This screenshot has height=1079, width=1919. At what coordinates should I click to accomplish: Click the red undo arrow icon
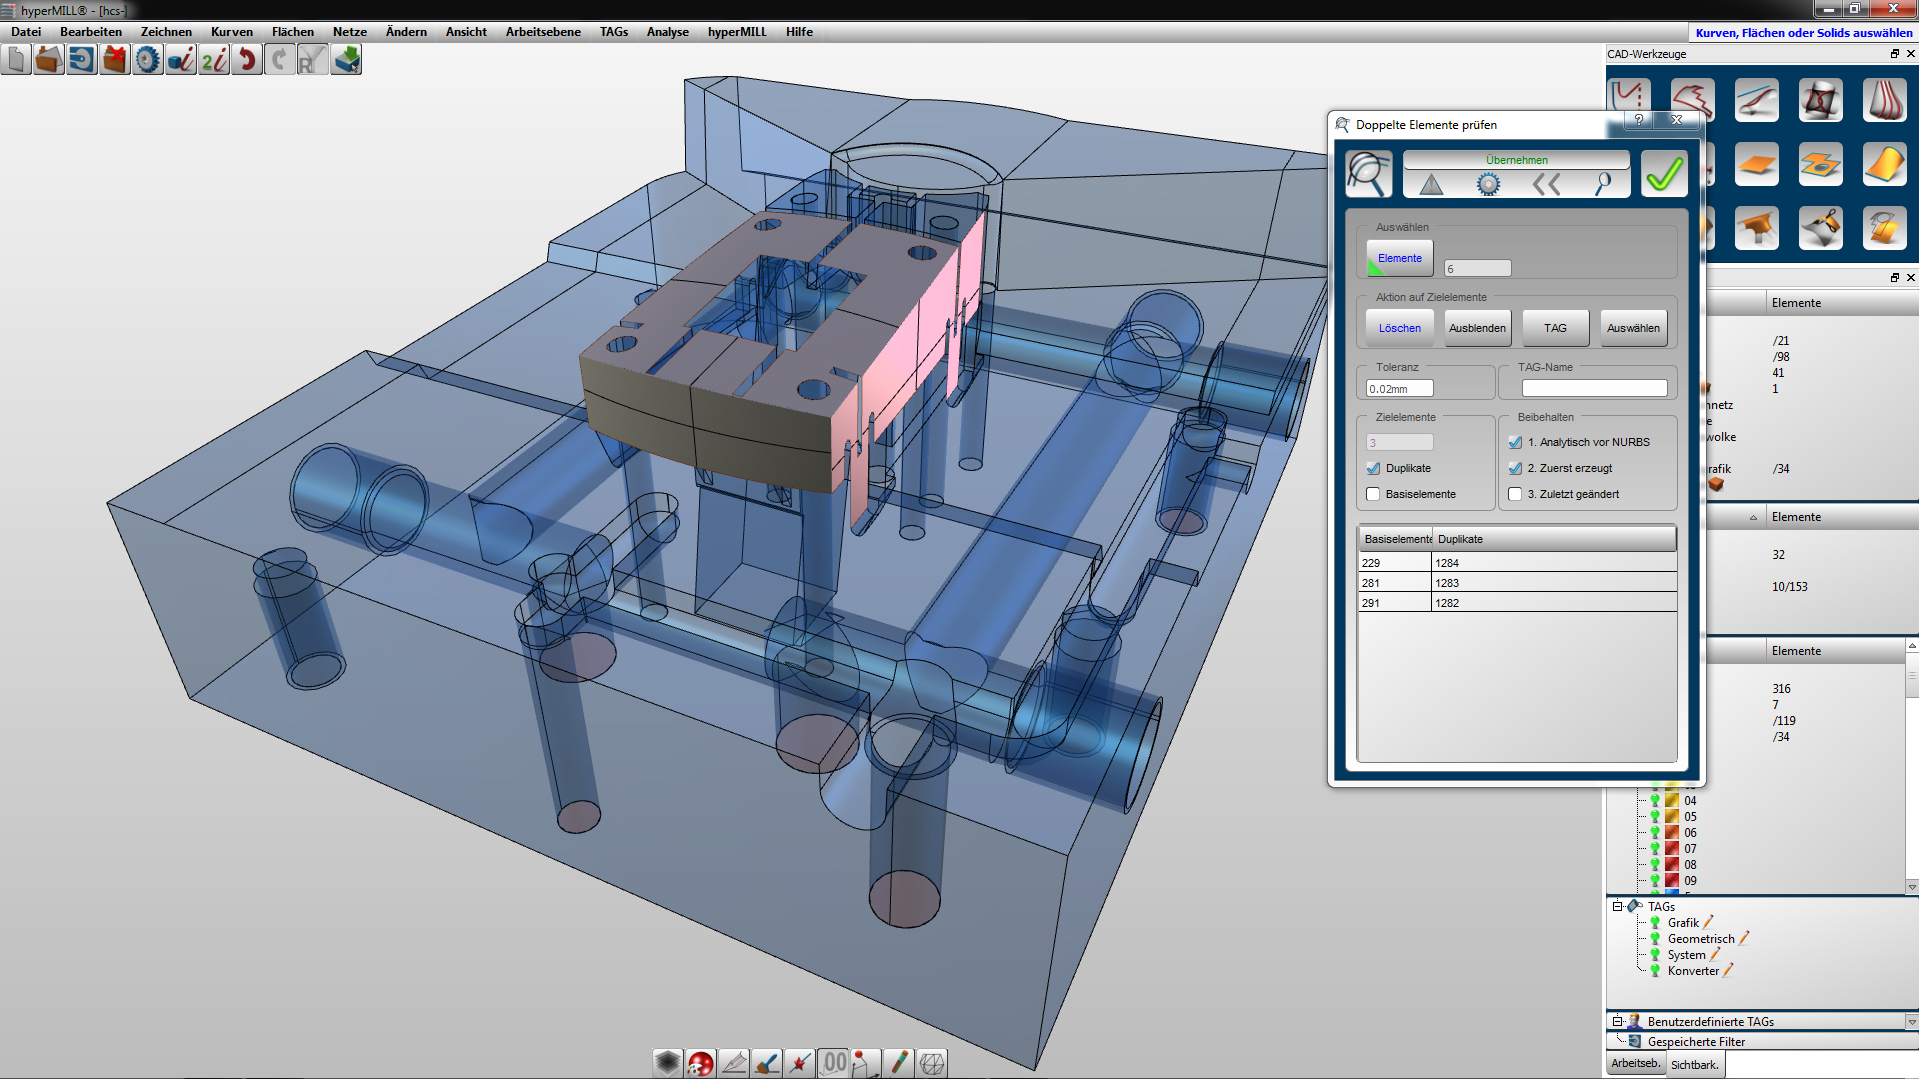tap(247, 60)
